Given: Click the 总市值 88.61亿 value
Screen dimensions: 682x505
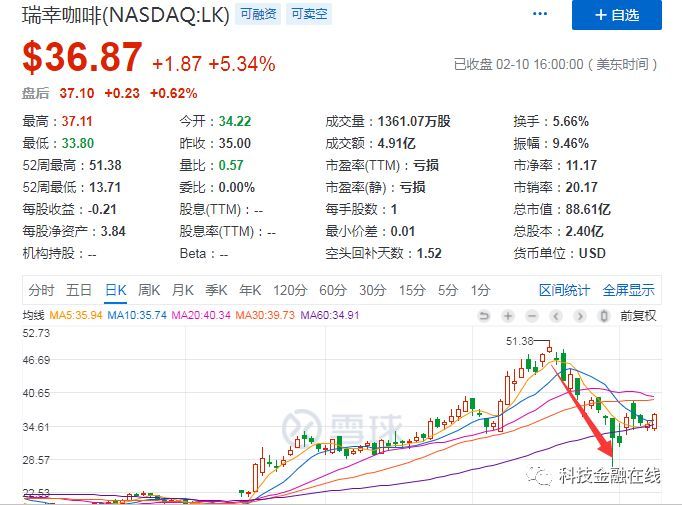Looking at the screenshot, I should (588, 209).
